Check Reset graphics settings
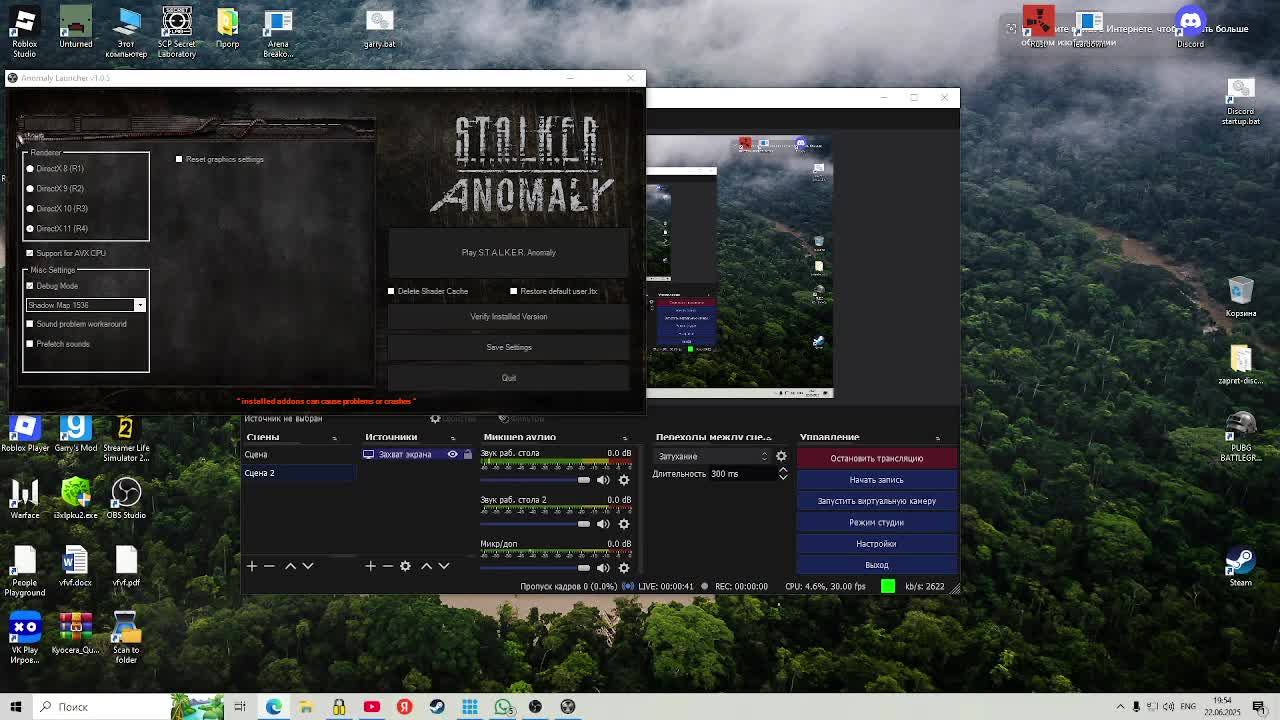 coord(179,159)
